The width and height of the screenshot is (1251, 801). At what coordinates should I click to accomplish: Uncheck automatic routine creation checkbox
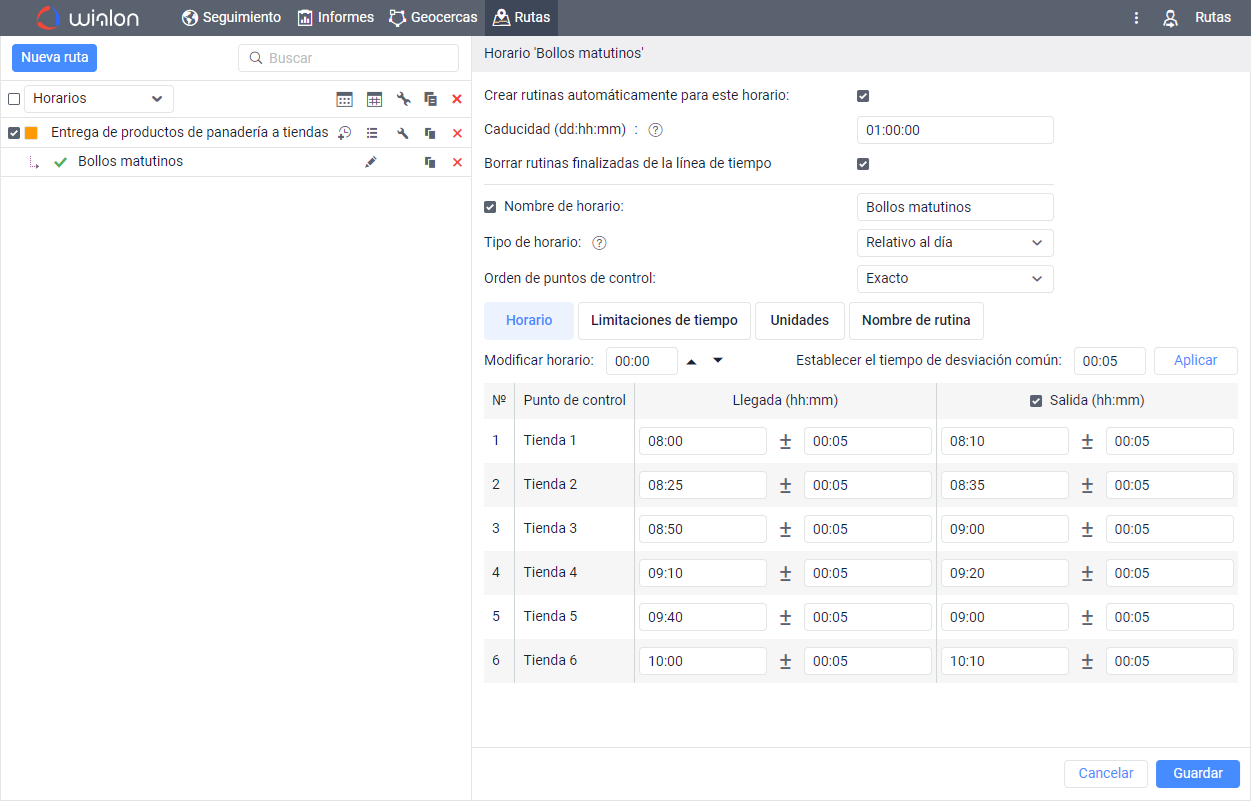863,96
